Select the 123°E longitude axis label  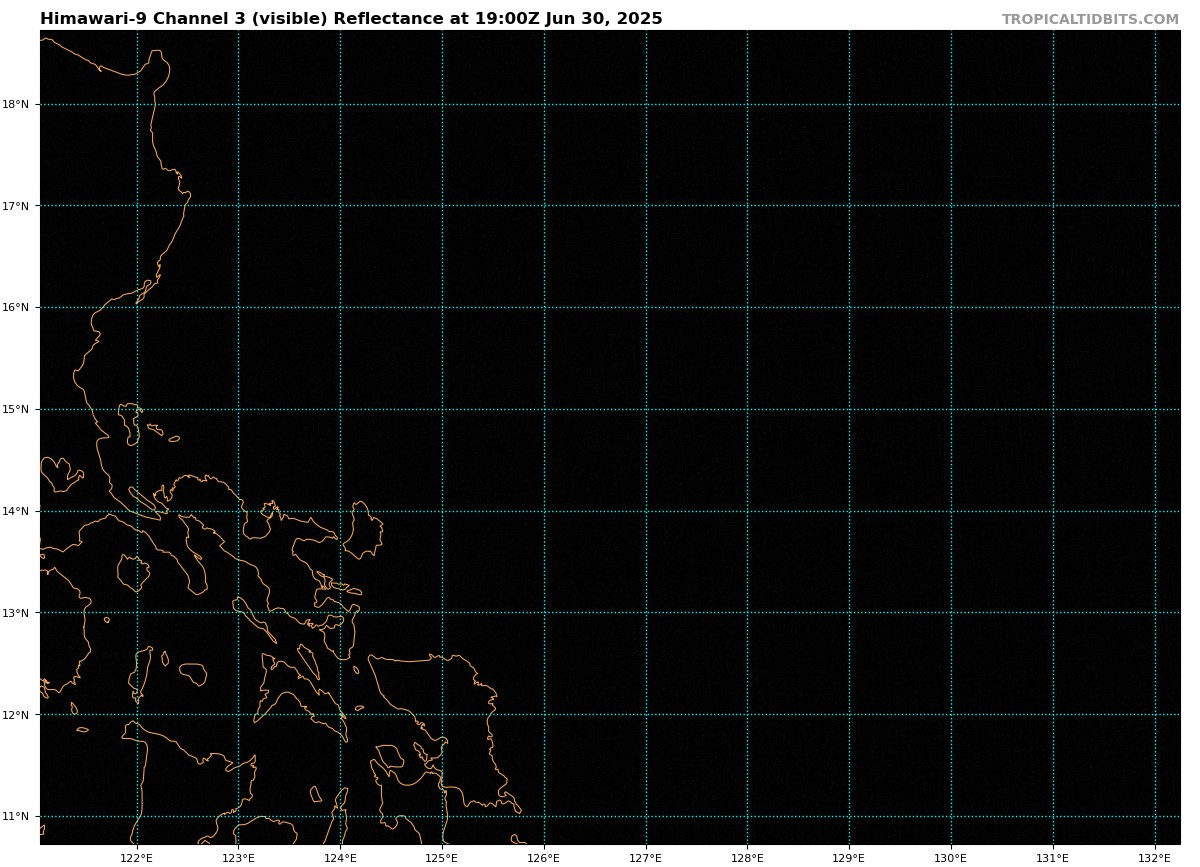point(238,858)
